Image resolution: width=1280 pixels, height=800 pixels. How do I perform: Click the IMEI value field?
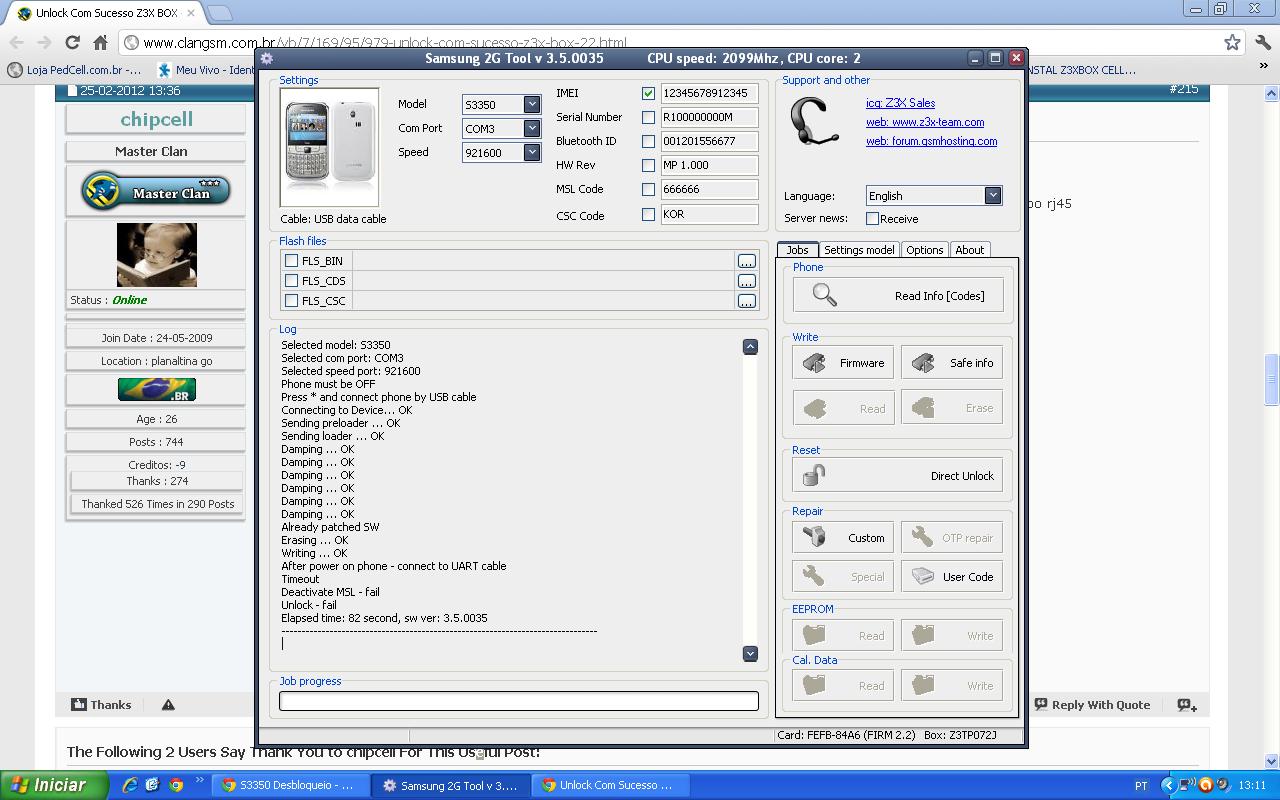pyautogui.click(x=709, y=93)
